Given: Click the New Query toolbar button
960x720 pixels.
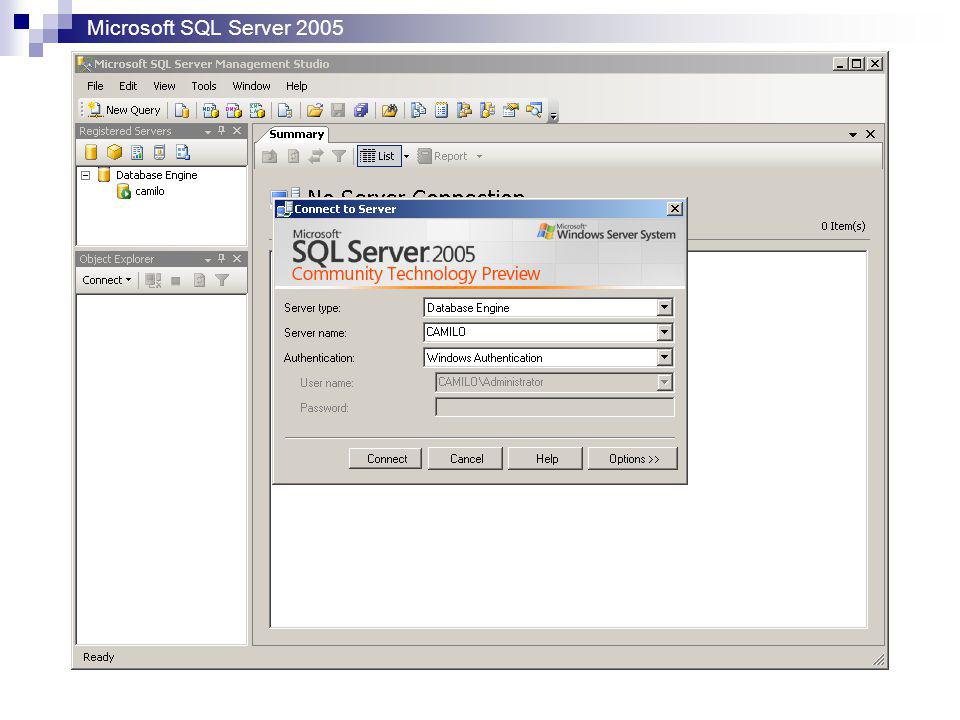Looking at the screenshot, I should (124, 110).
